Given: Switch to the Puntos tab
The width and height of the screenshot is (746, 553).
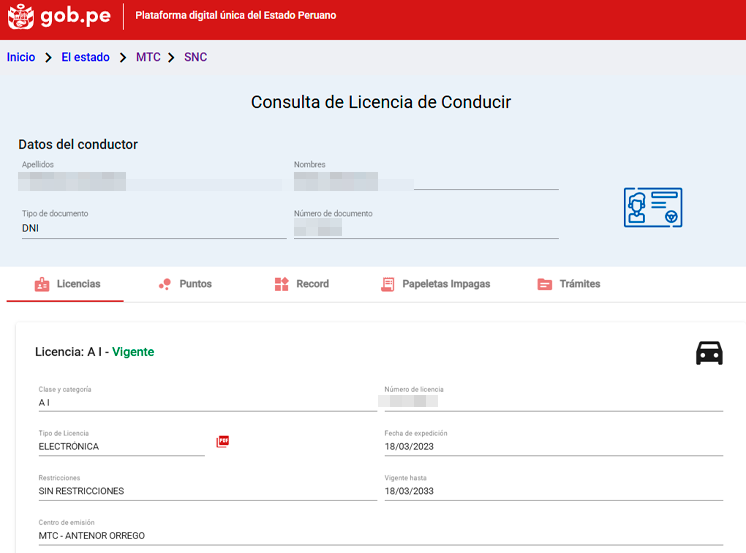Looking at the screenshot, I should click(x=186, y=284).
